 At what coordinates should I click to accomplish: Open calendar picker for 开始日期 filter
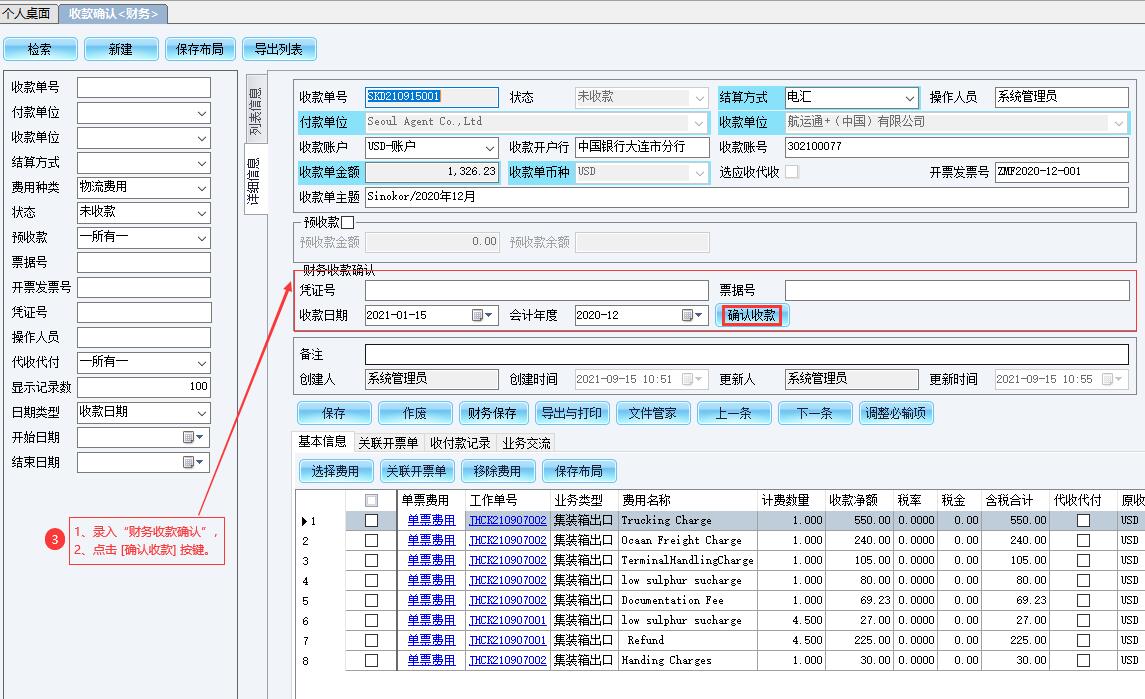[x=190, y=437]
